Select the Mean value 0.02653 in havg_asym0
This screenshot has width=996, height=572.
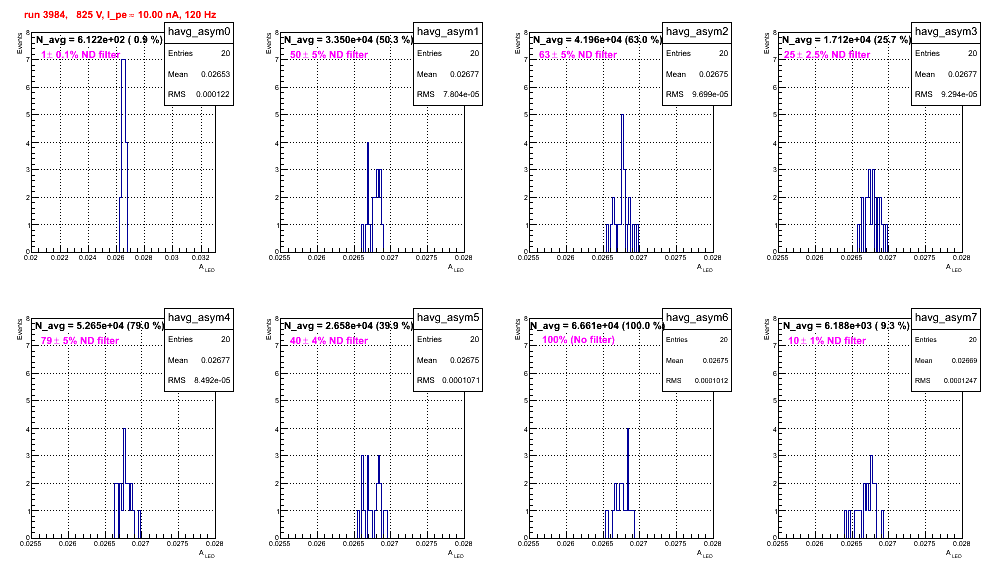(215, 74)
